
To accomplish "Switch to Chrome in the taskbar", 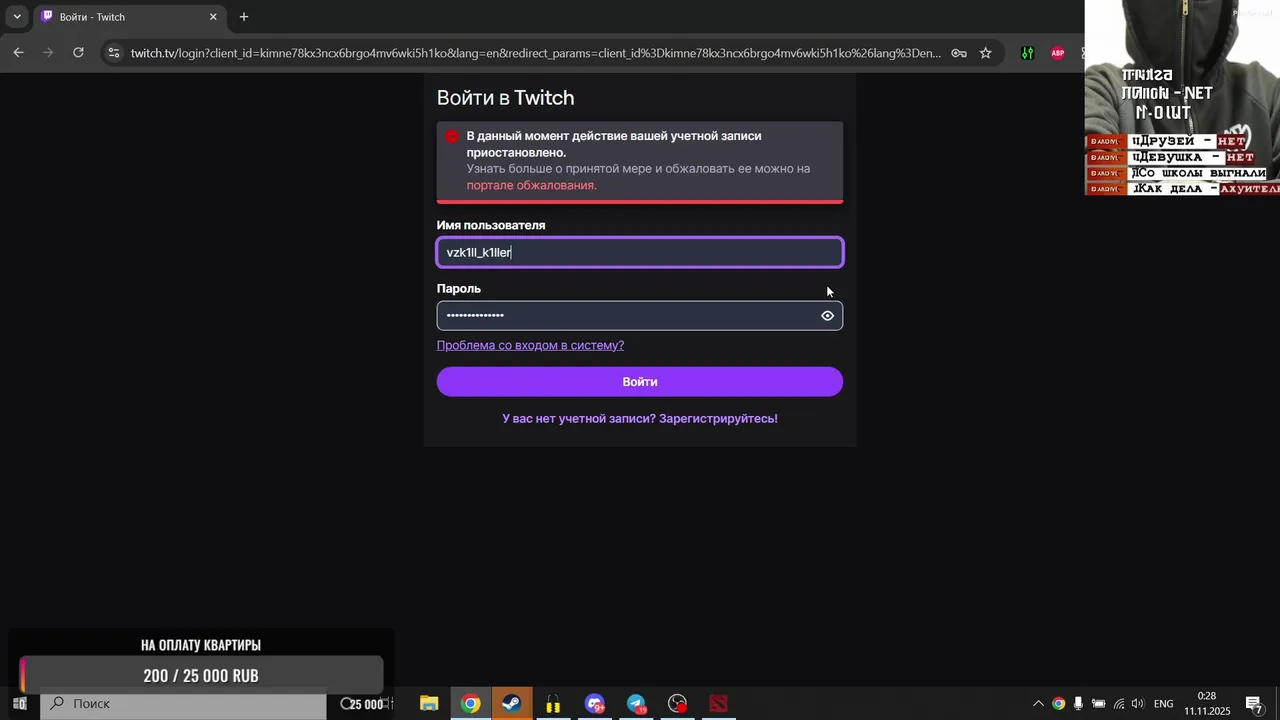I will (470, 704).
